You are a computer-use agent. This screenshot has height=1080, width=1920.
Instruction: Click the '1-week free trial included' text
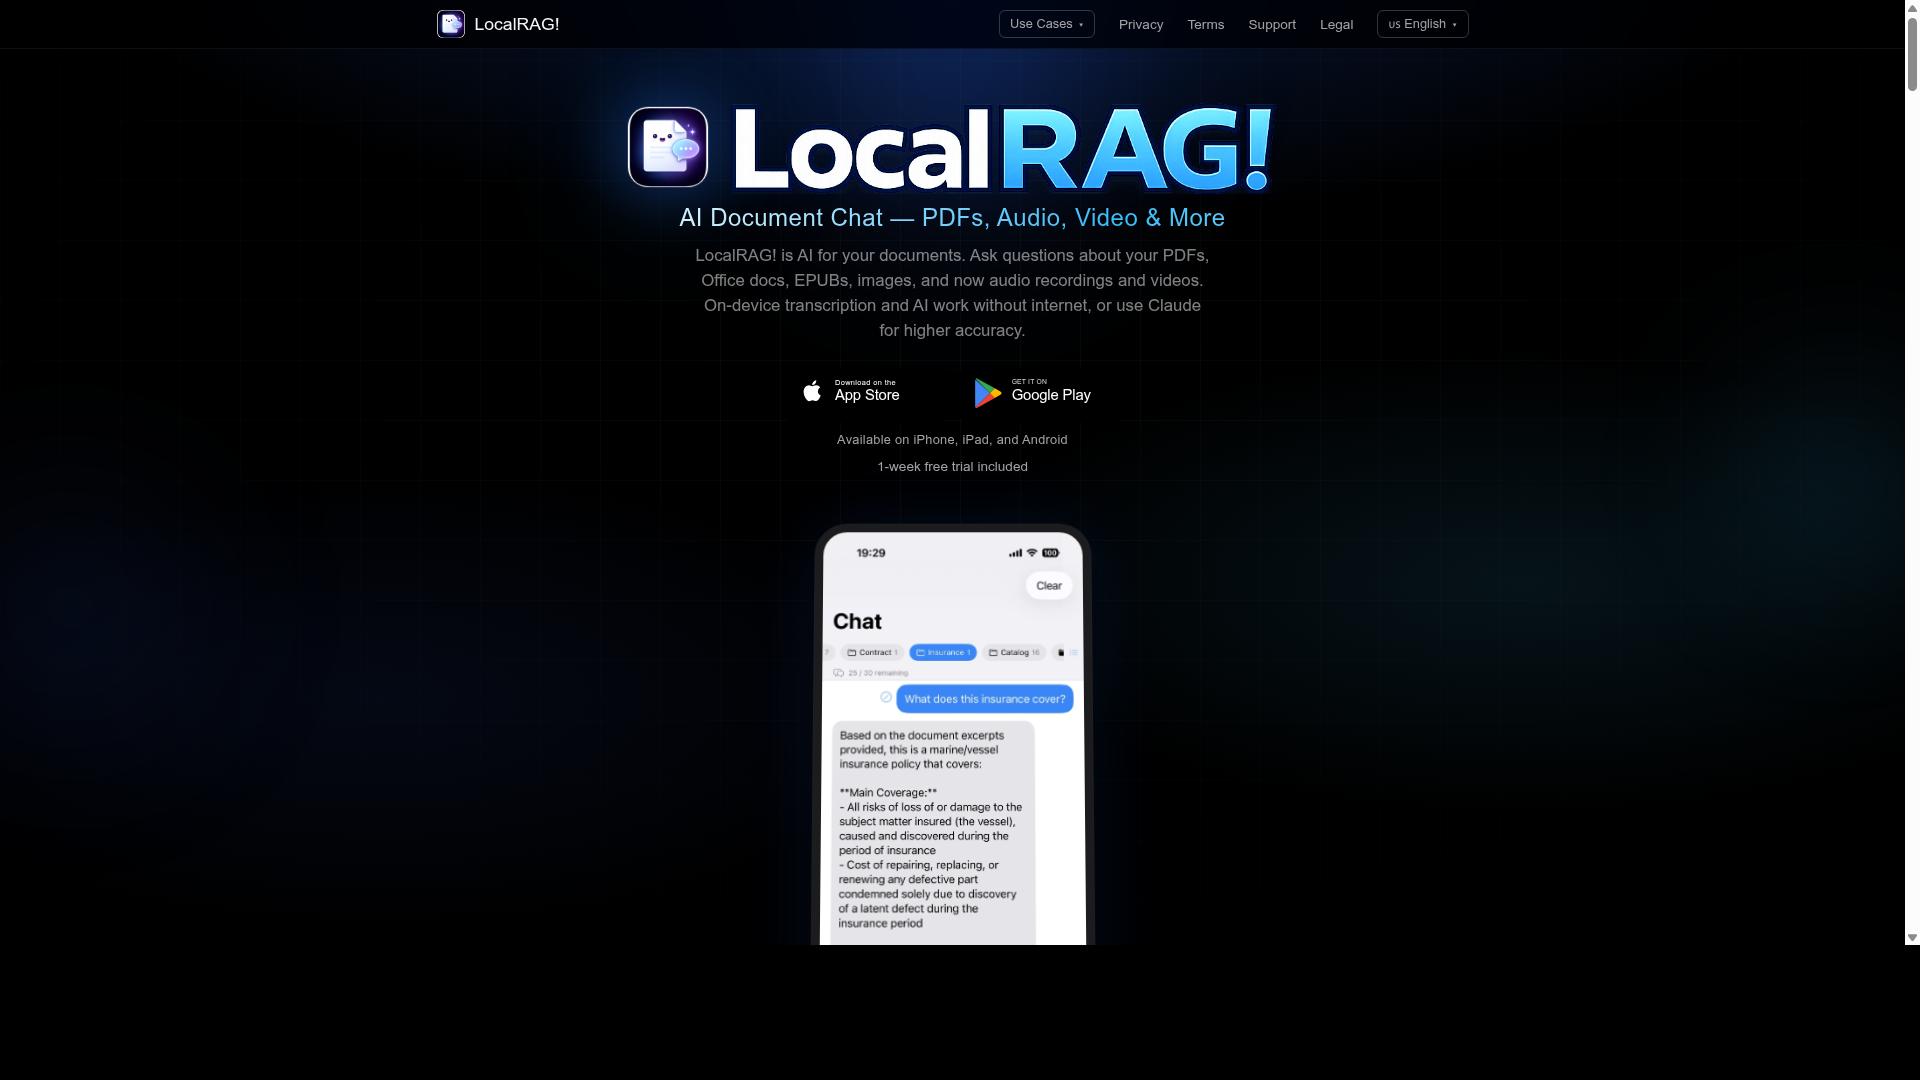[952, 467]
